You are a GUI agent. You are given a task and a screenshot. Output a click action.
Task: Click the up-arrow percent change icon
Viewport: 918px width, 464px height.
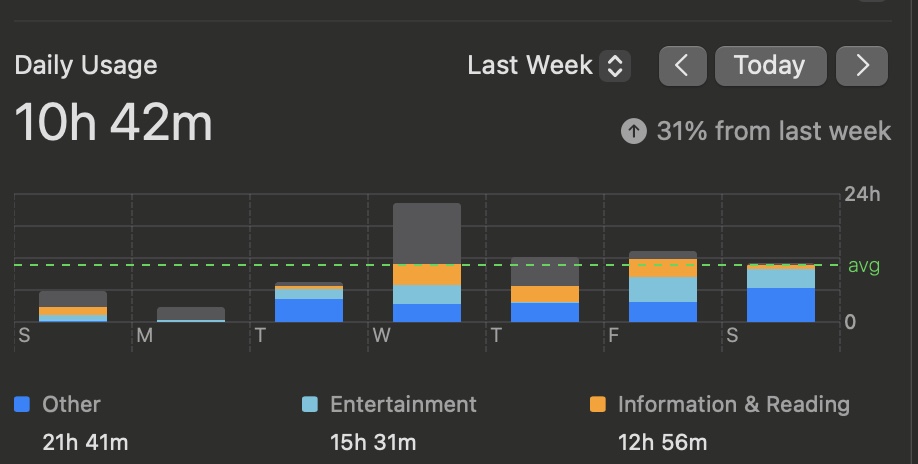pos(633,131)
